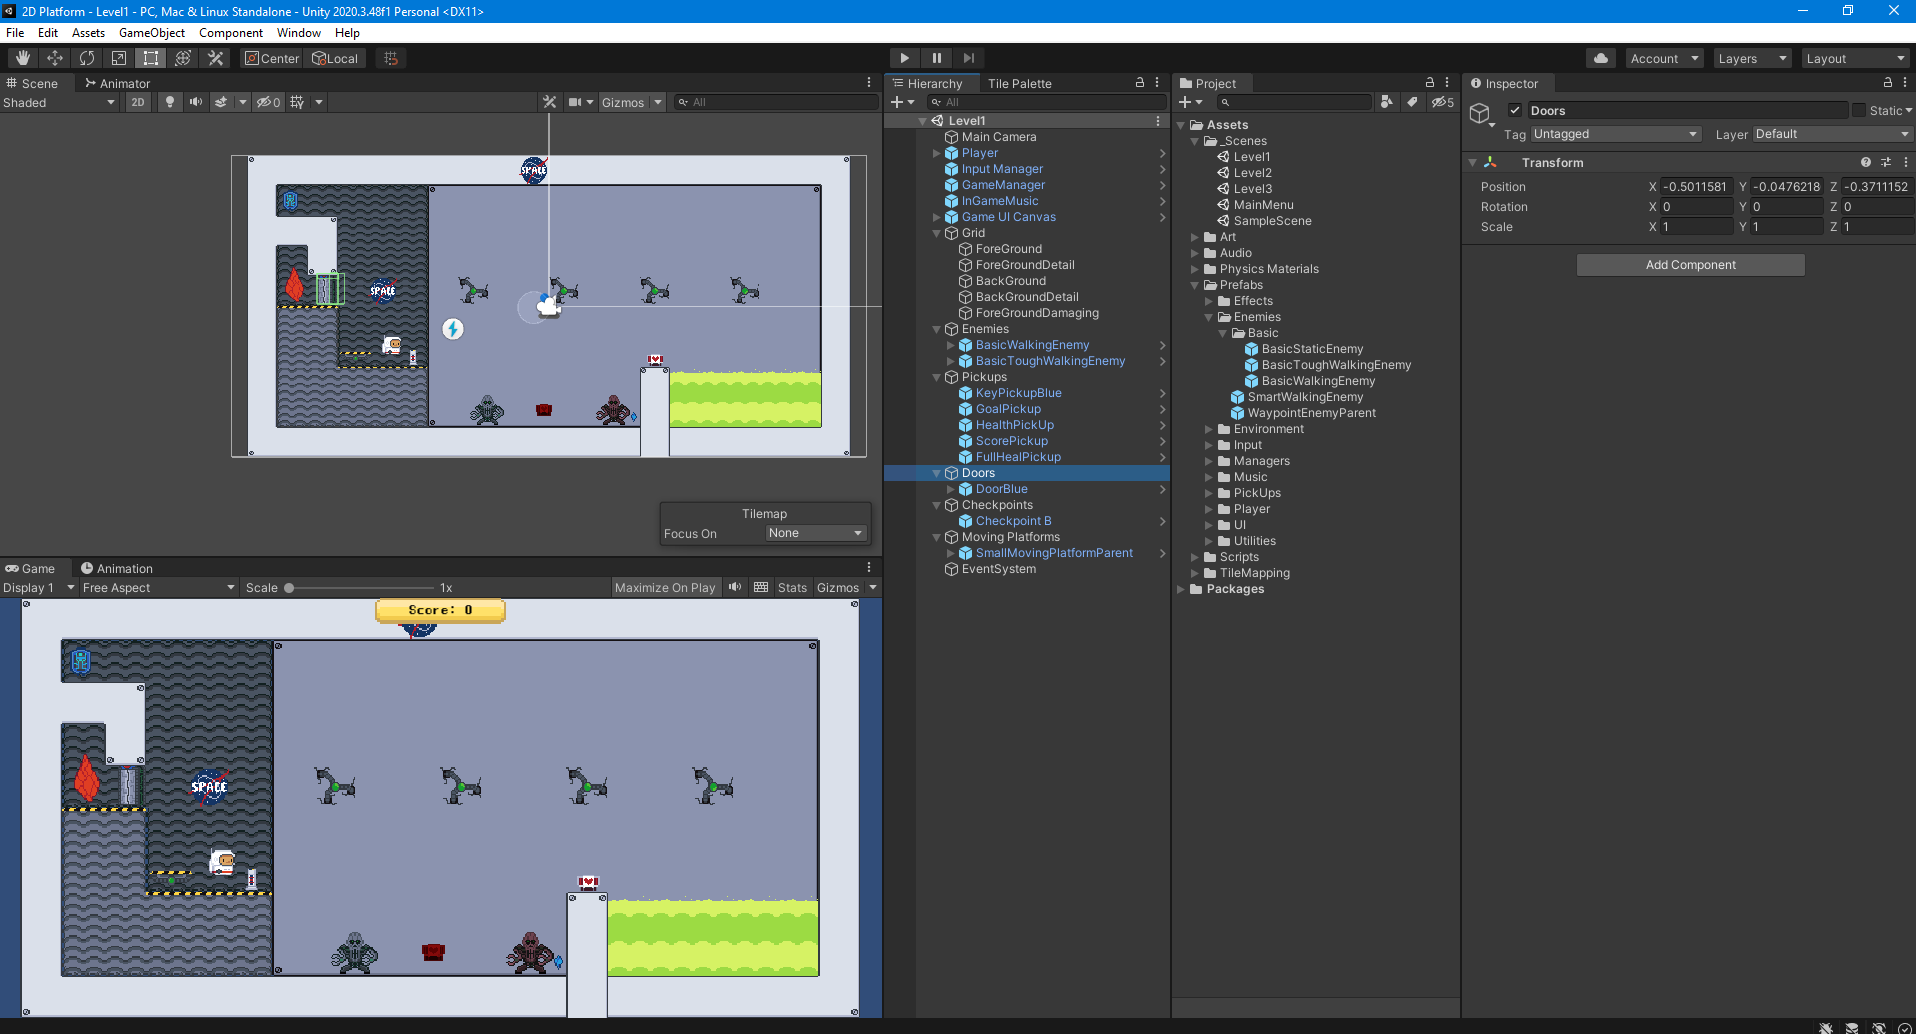This screenshot has height=1034, width=1916.
Task: Click the Project Search by Type icon
Action: tap(1386, 102)
